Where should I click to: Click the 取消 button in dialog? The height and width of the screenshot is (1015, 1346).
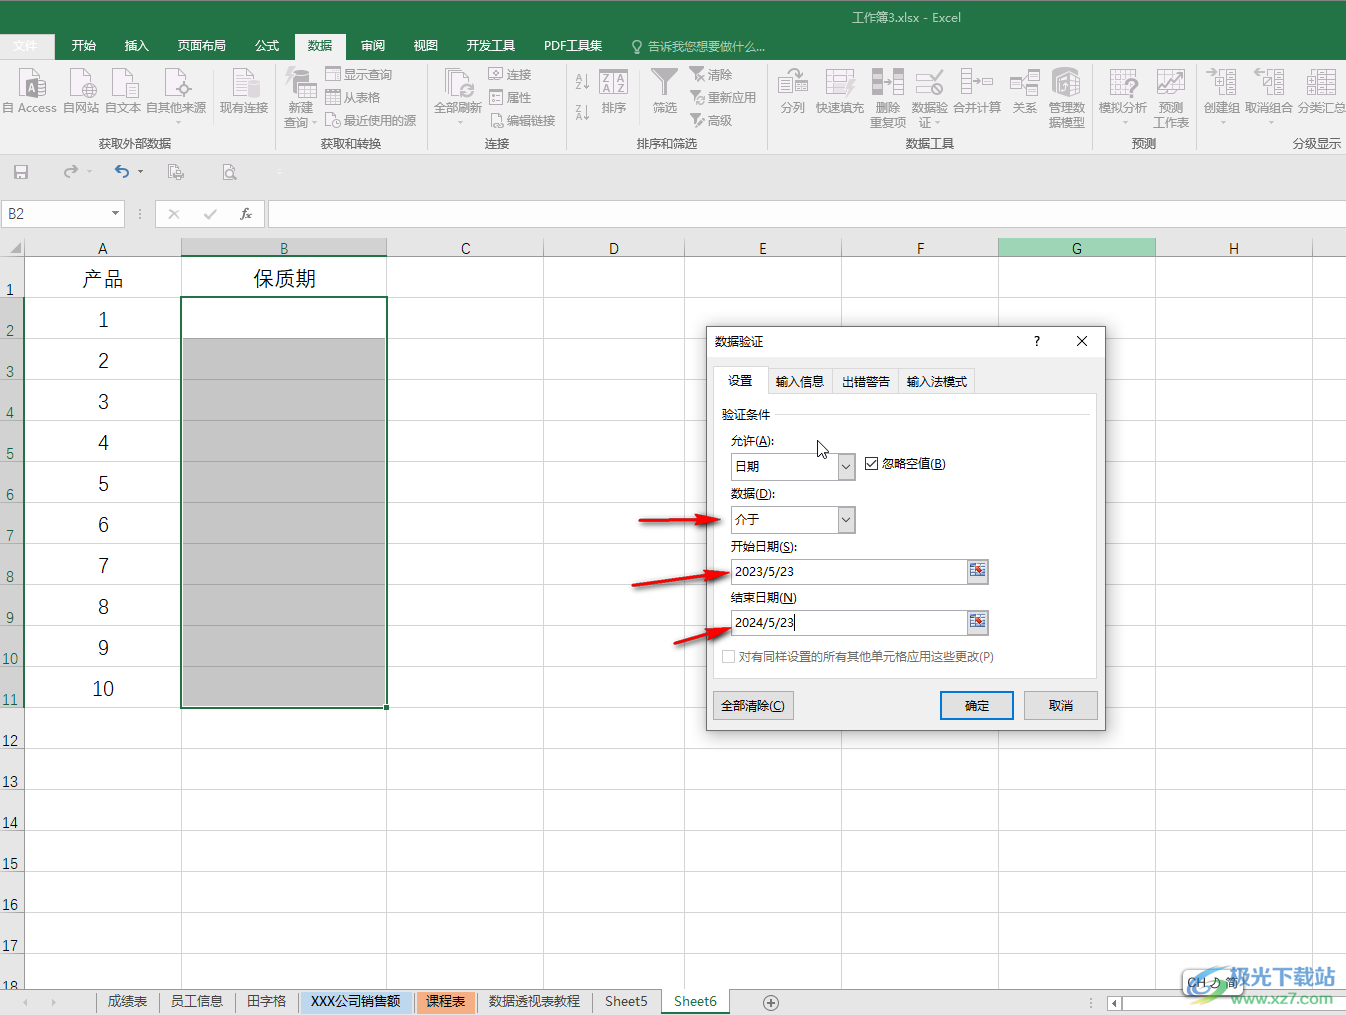(1061, 706)
